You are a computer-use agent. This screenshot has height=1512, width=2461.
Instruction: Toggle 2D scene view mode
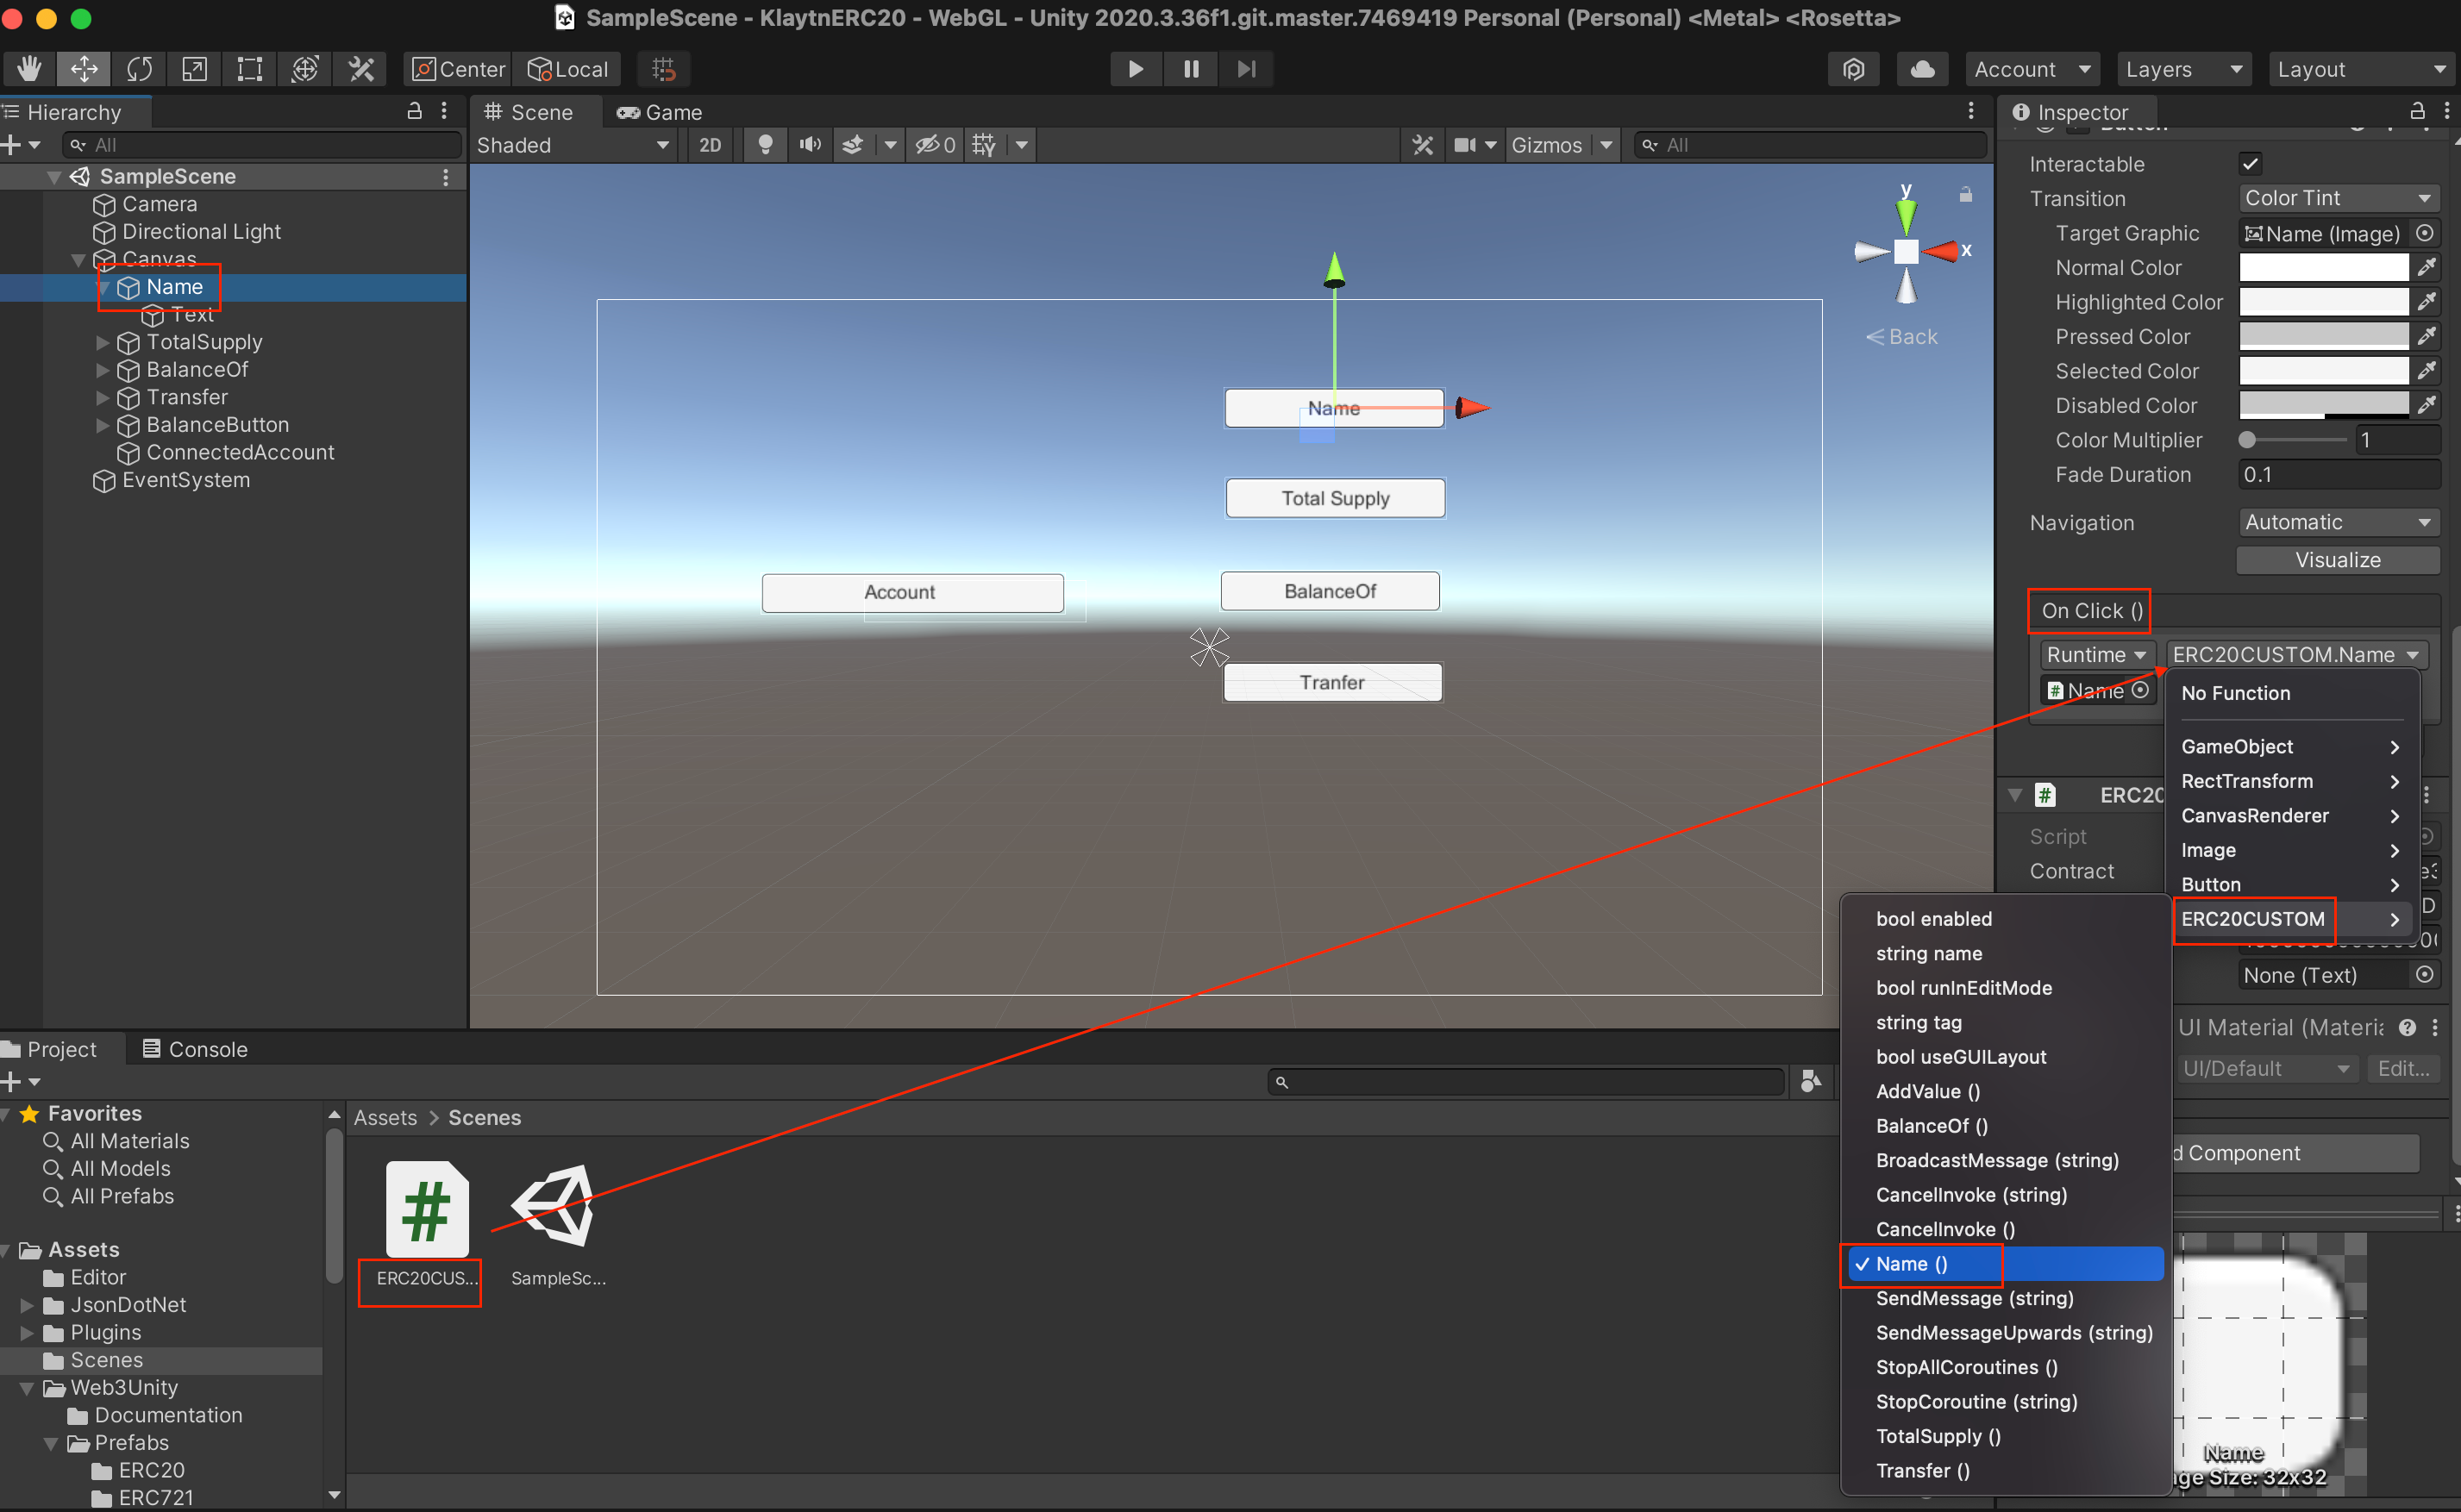[x=710, y=145]
